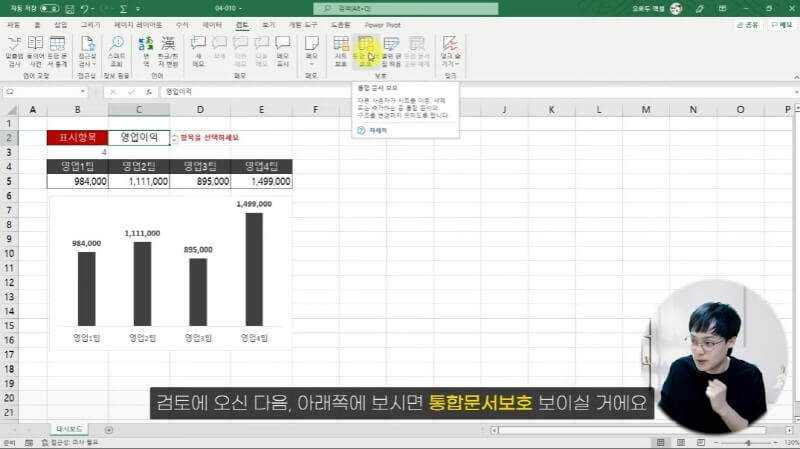Click the insert function fx icon
Image resolution: width=800 pixels, height=449 pixels.
click(x=148, y=92)
